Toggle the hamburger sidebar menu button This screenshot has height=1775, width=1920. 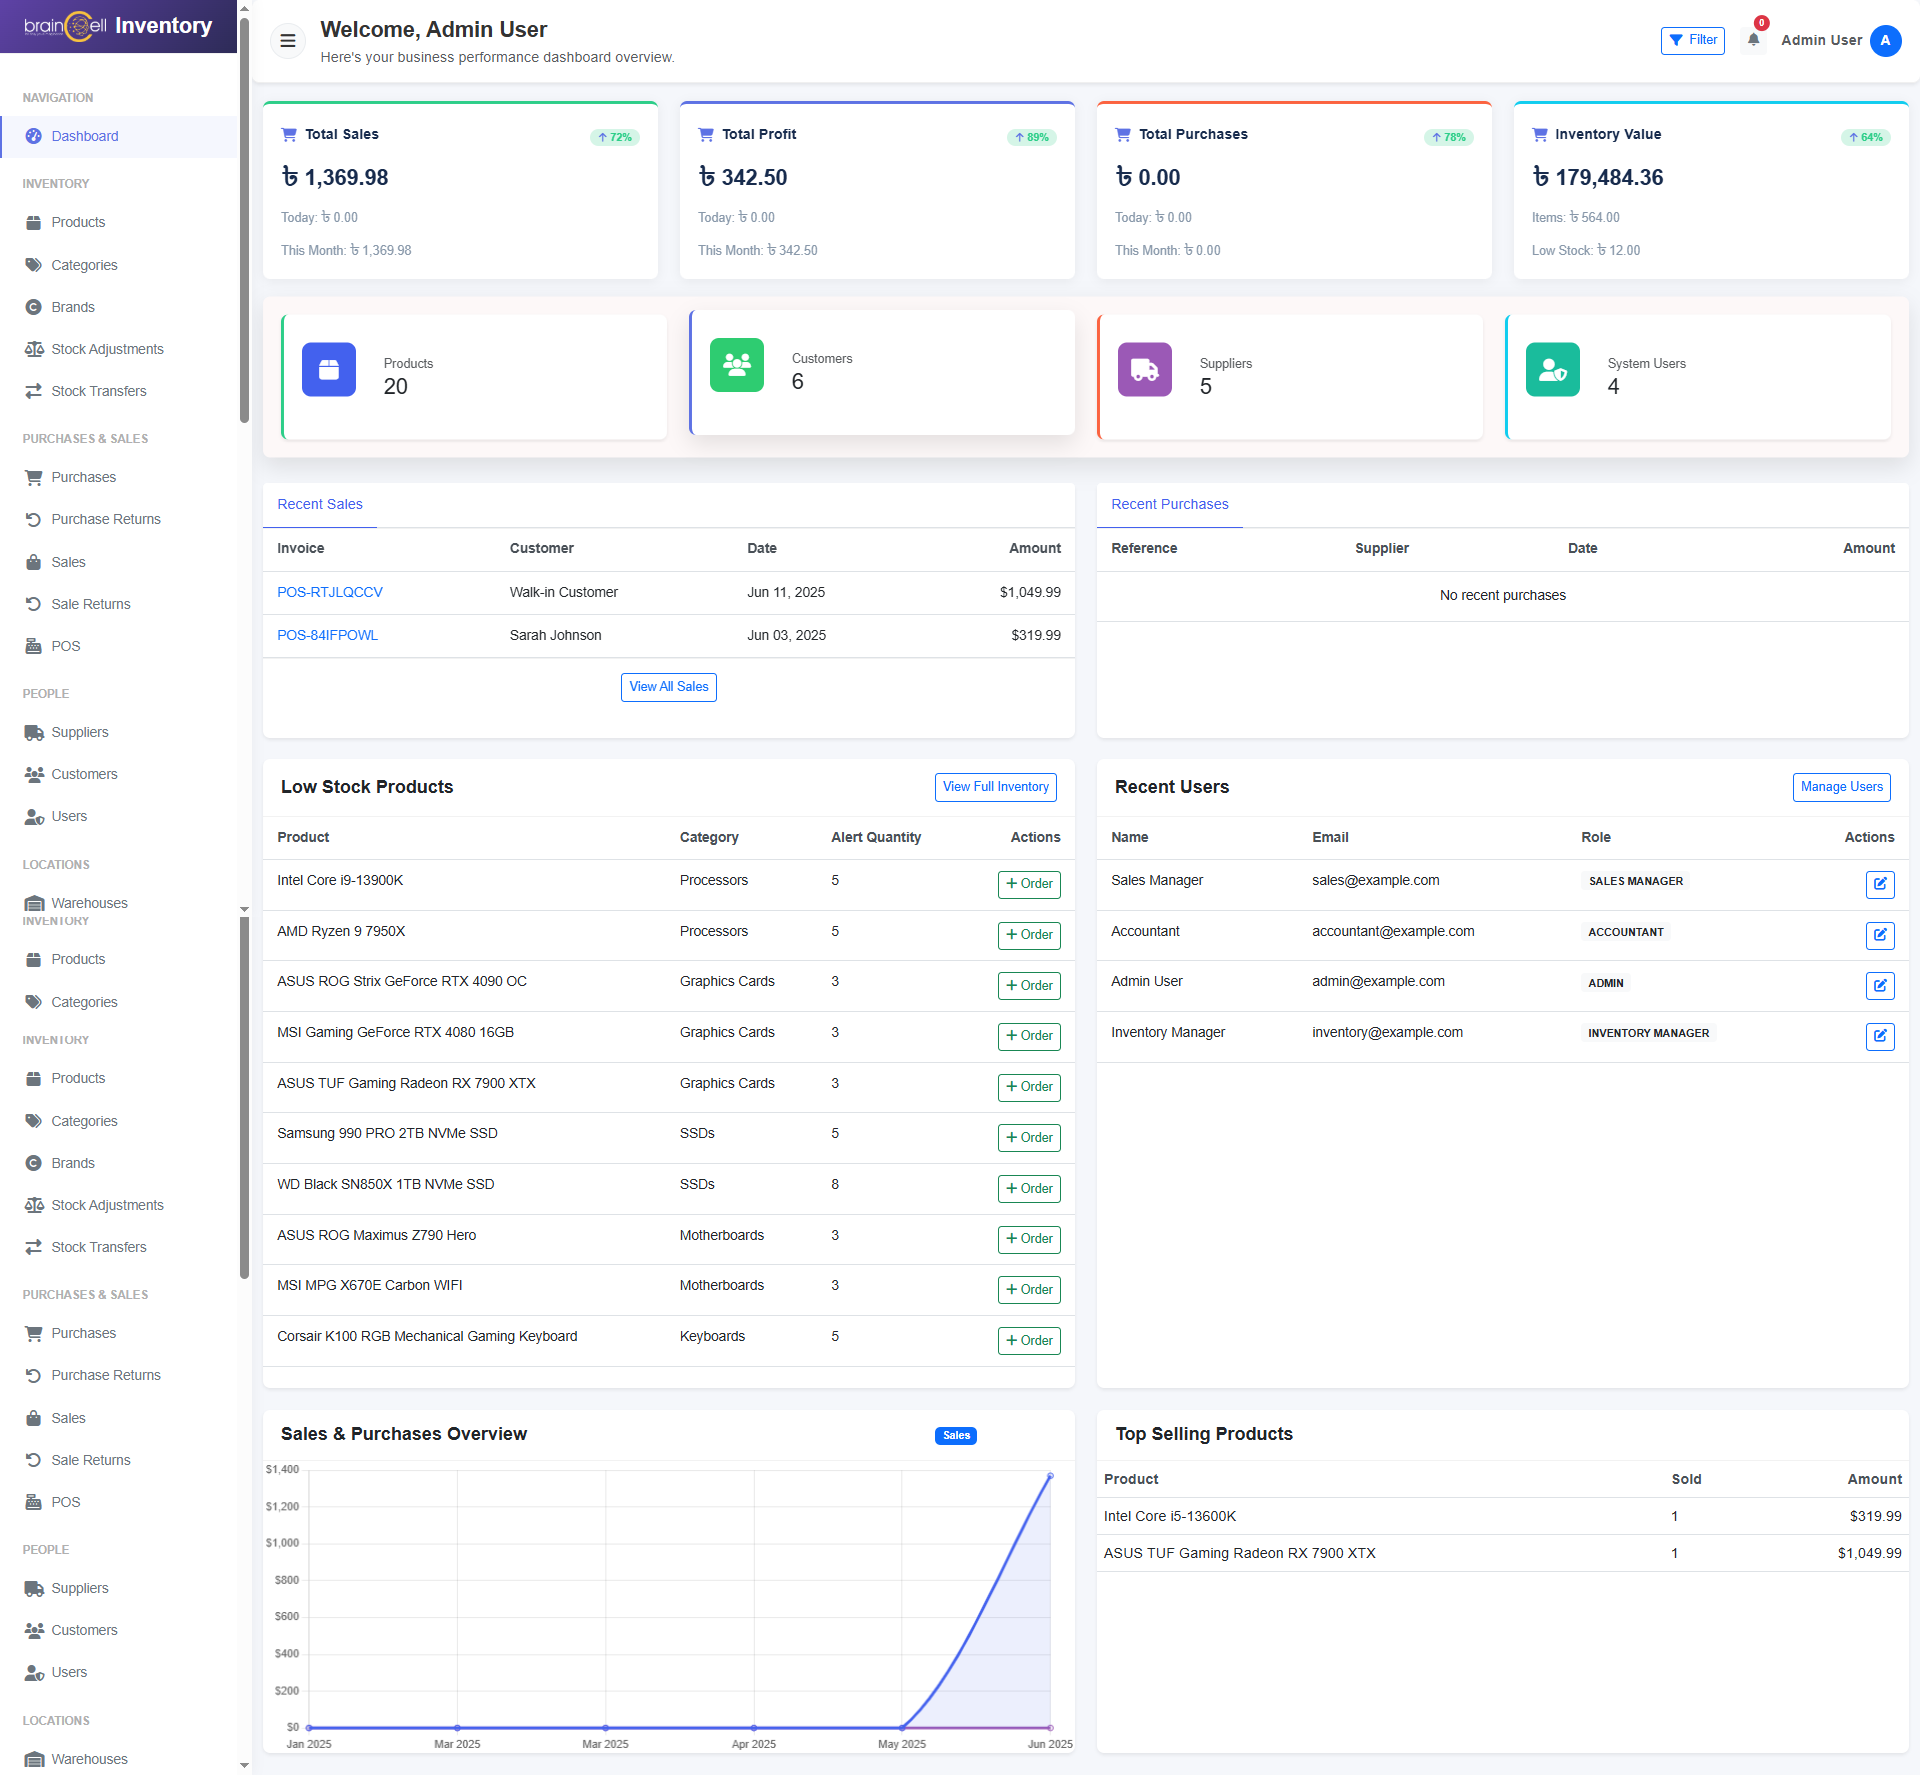288,41
